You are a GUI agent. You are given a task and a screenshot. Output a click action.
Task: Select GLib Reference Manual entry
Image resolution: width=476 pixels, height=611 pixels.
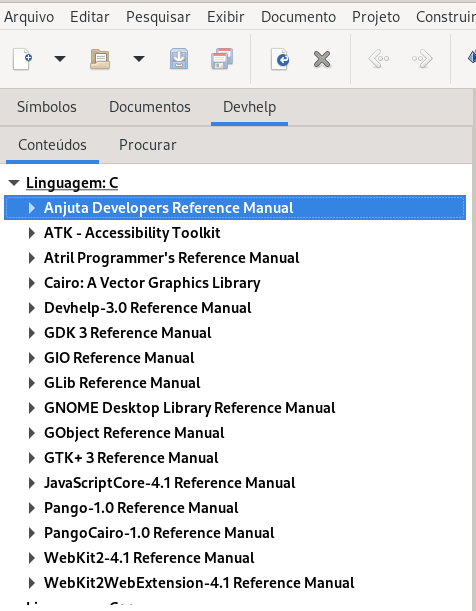coord(122,383)
